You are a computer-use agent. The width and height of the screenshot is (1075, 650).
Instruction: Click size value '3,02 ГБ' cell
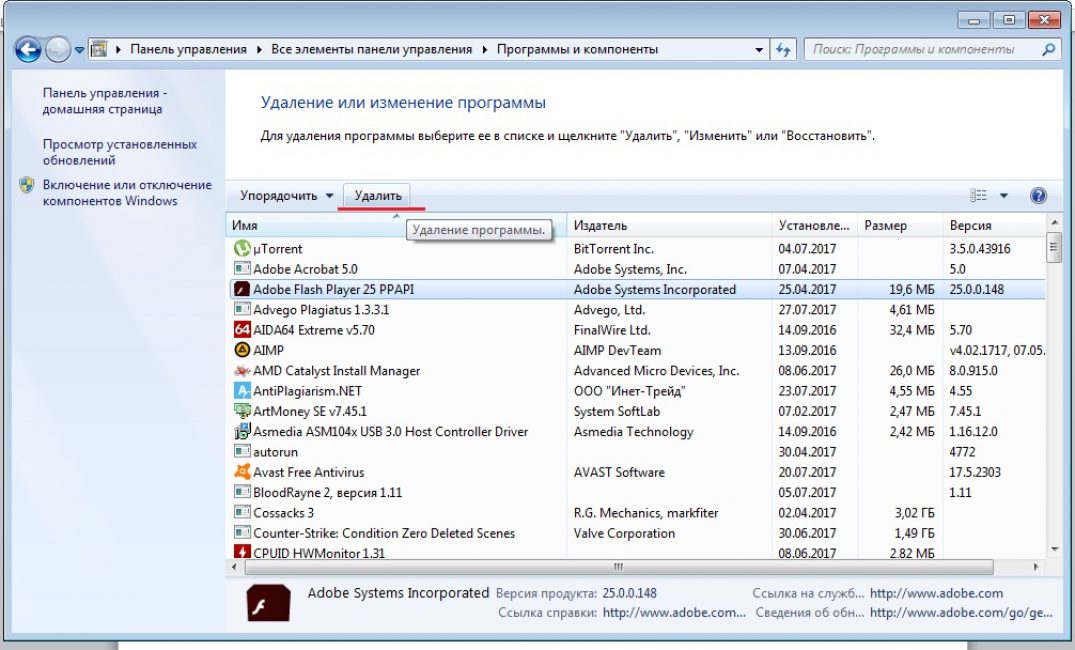coord(915,513)
